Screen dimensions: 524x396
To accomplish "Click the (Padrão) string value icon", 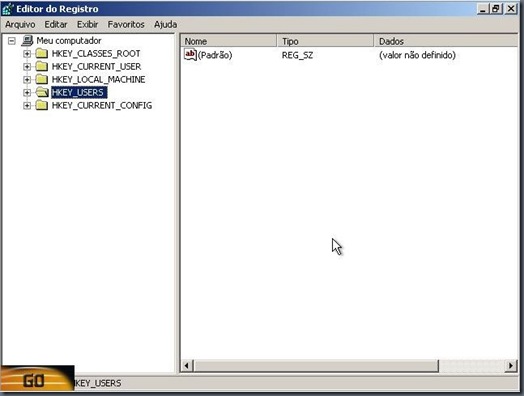I will (x=190, y=54).
